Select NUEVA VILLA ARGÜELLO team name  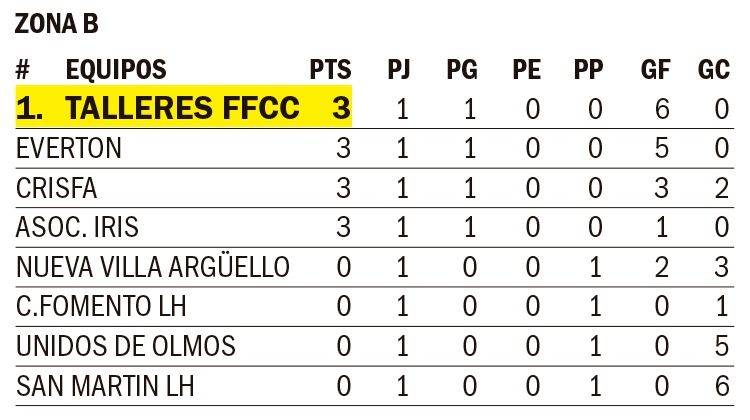pyautogui.click(x=154, y=267)
